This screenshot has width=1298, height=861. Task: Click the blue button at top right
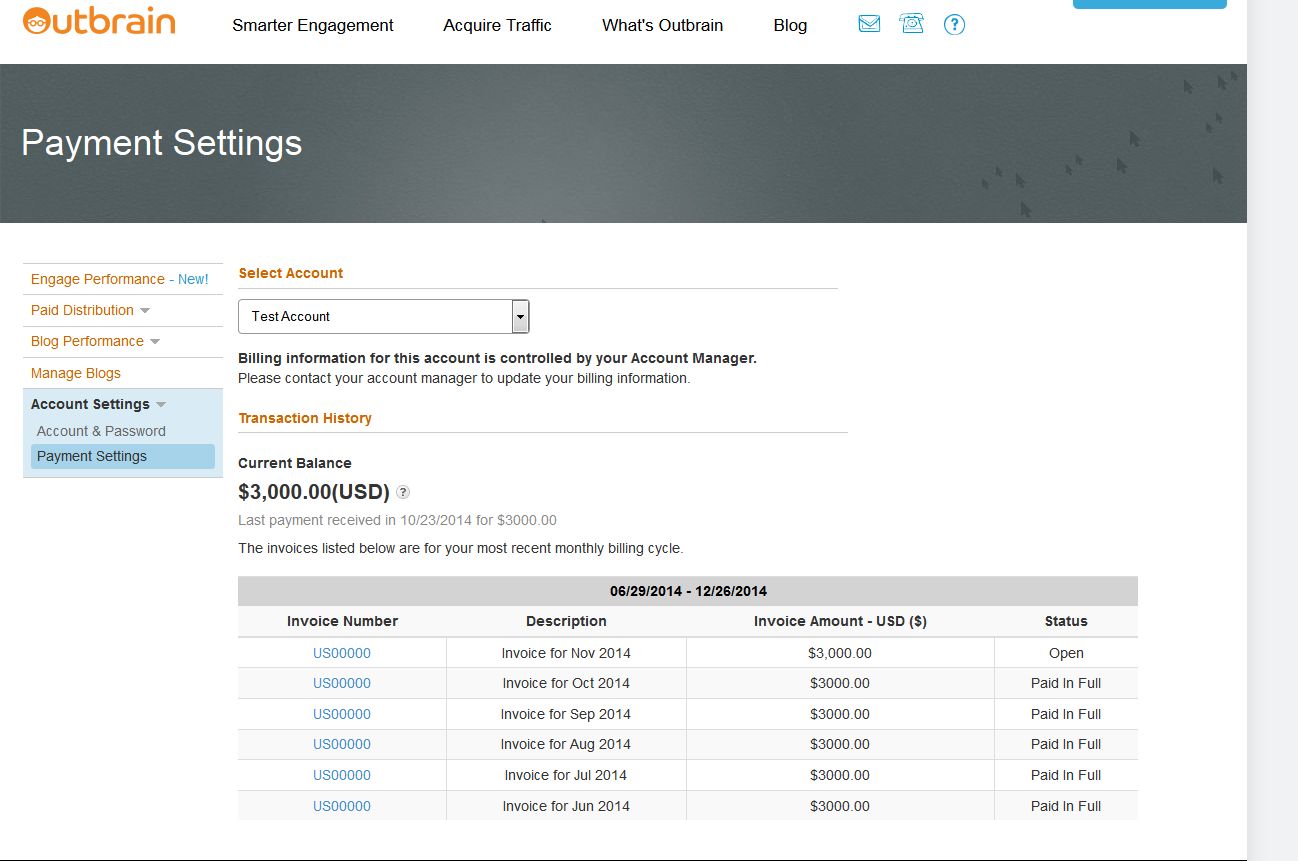tap(1149, 4)
